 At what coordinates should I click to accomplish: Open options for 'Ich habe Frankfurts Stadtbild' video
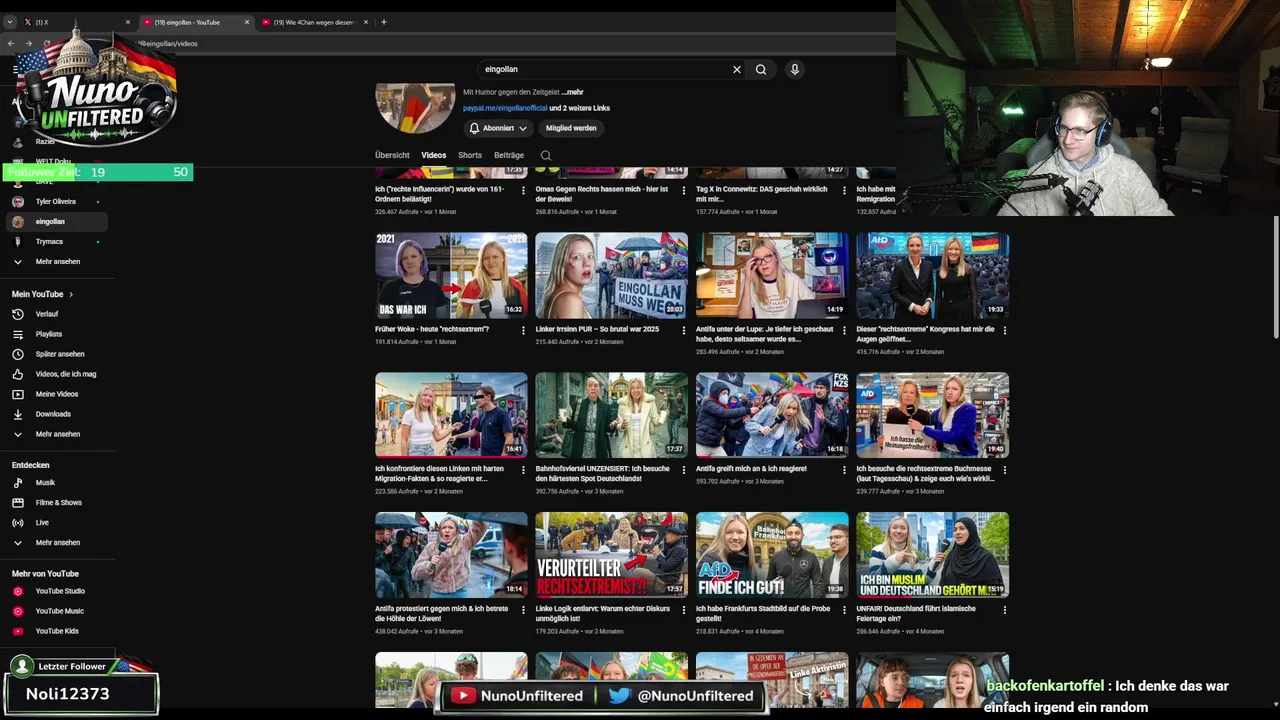[844, 609]
